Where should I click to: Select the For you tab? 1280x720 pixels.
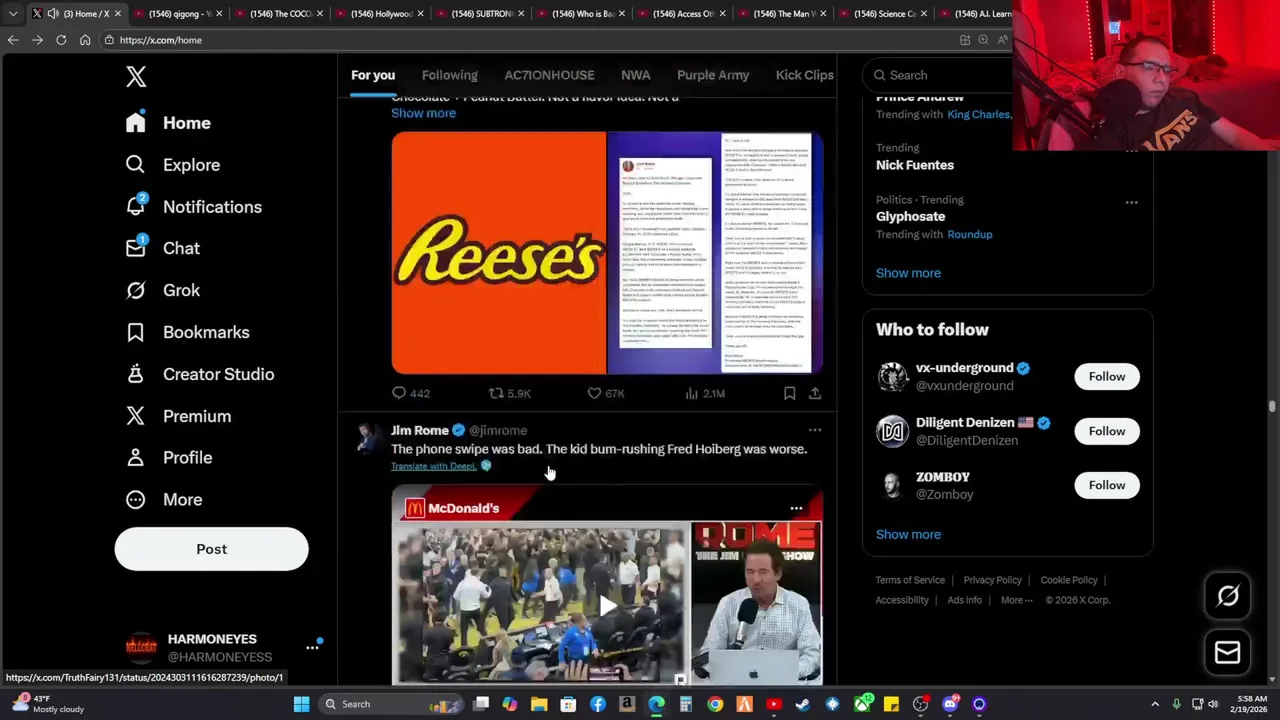point(373,75)
